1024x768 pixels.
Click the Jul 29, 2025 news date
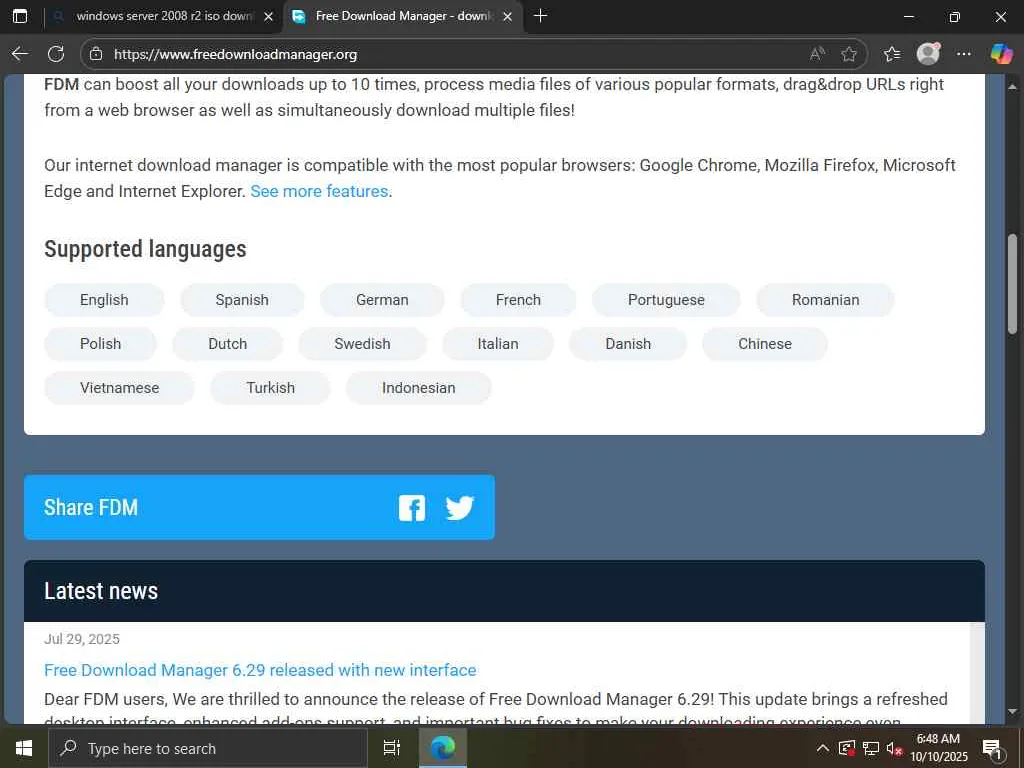82,639
